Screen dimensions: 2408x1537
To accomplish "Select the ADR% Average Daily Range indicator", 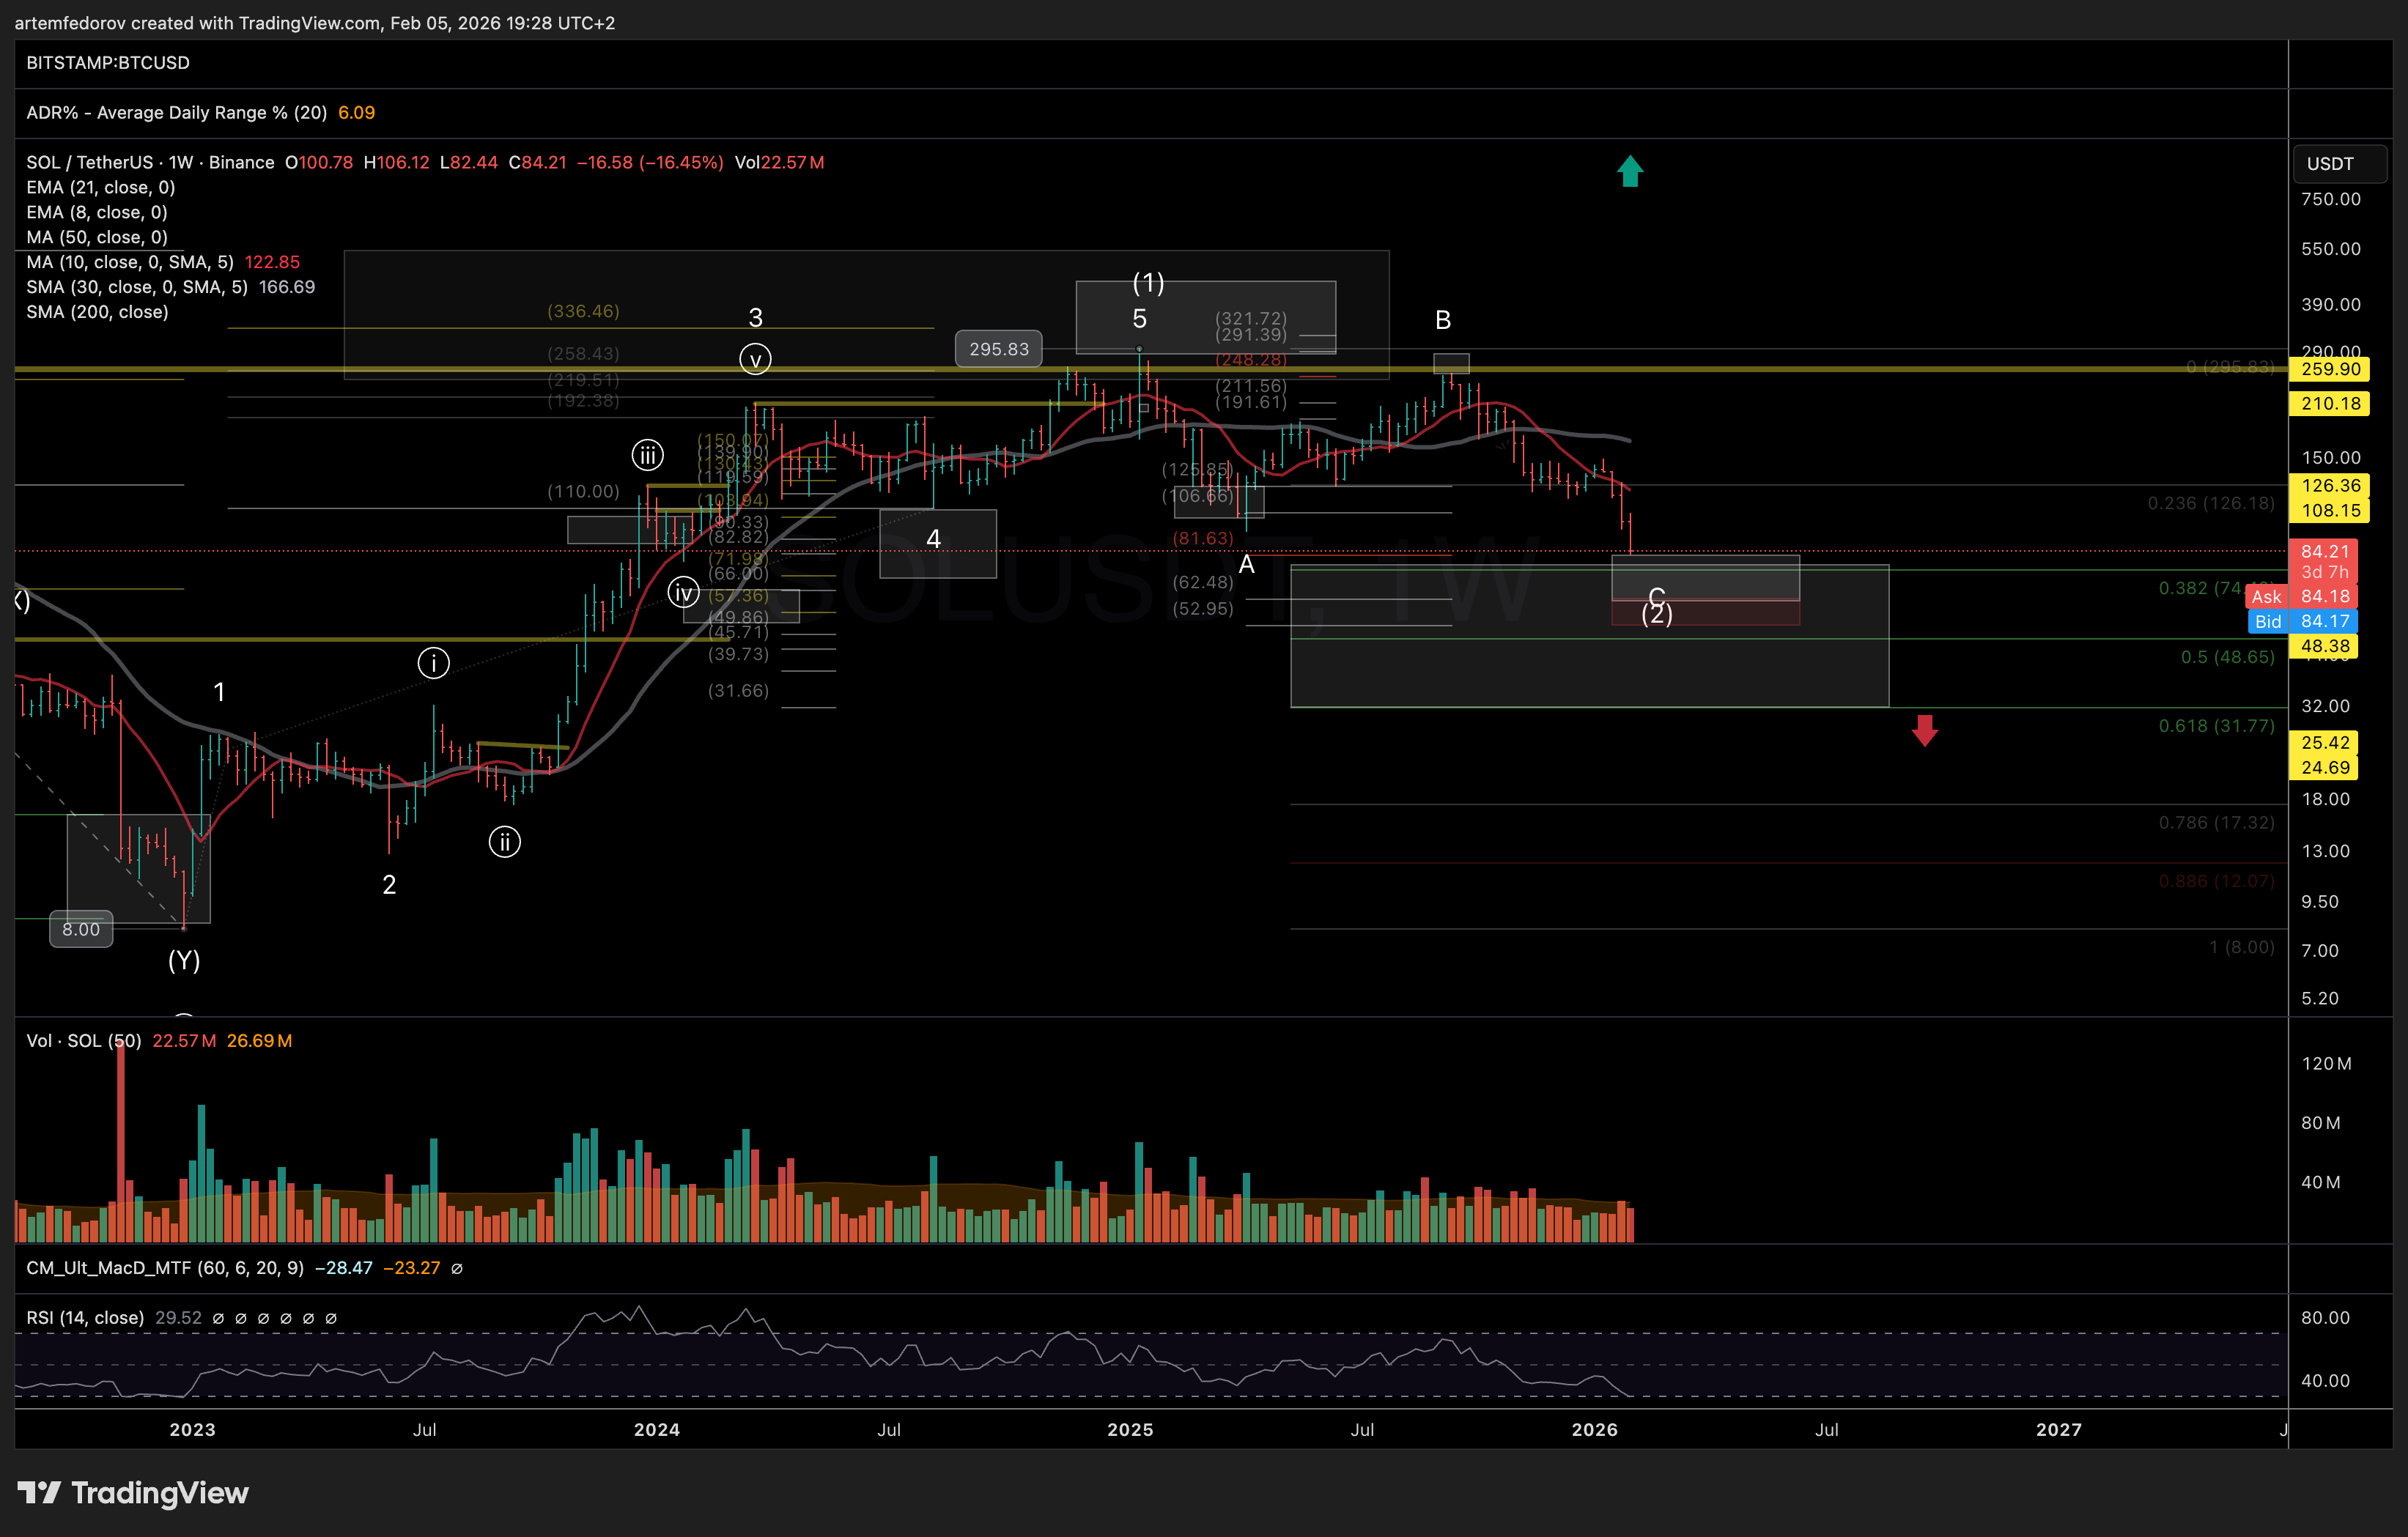I will coord(176,113).
